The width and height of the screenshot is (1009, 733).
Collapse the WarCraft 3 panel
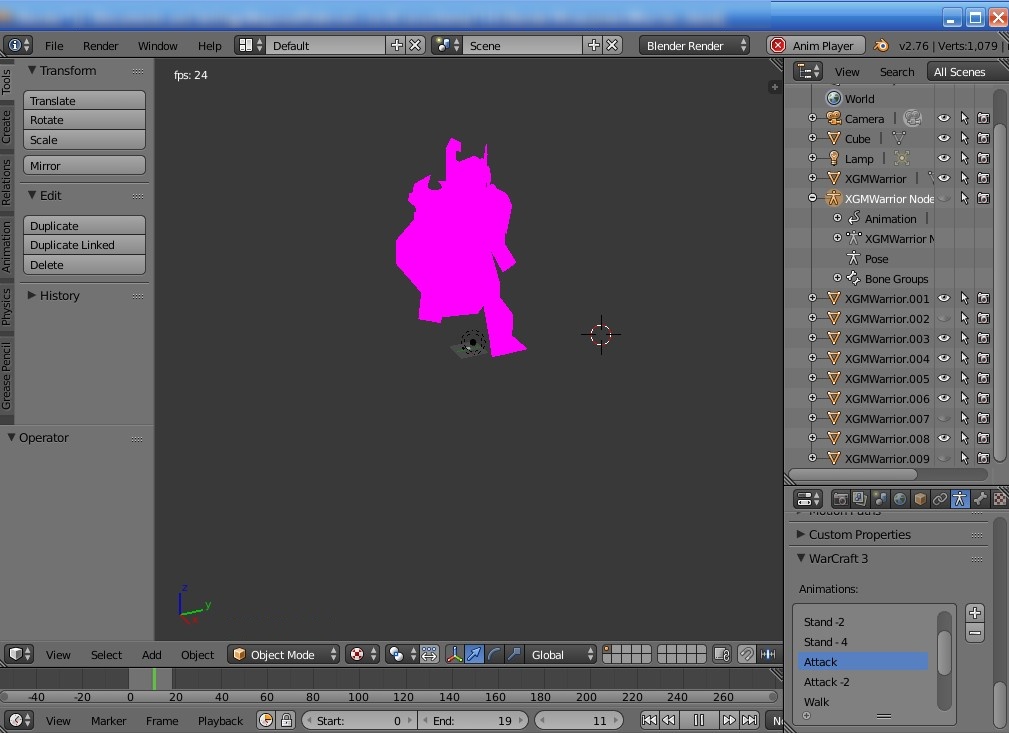801,558
